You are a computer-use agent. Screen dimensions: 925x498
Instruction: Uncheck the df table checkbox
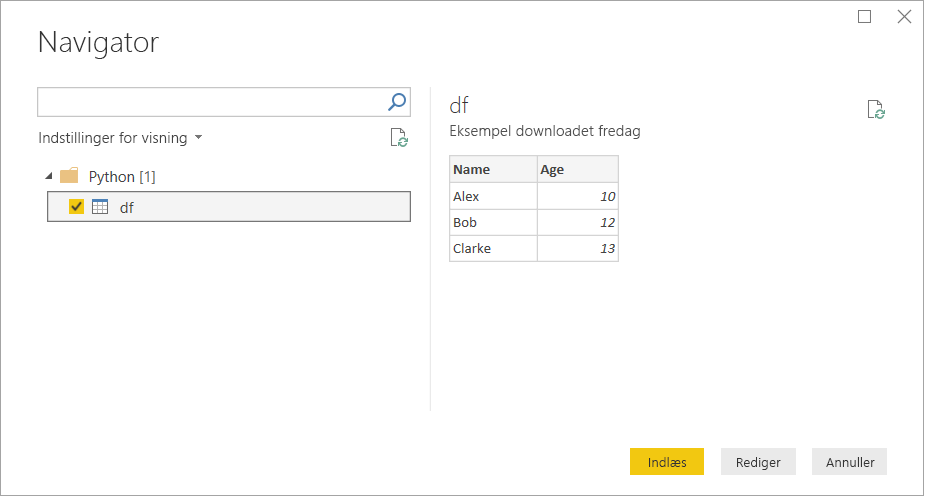point(77,207)
